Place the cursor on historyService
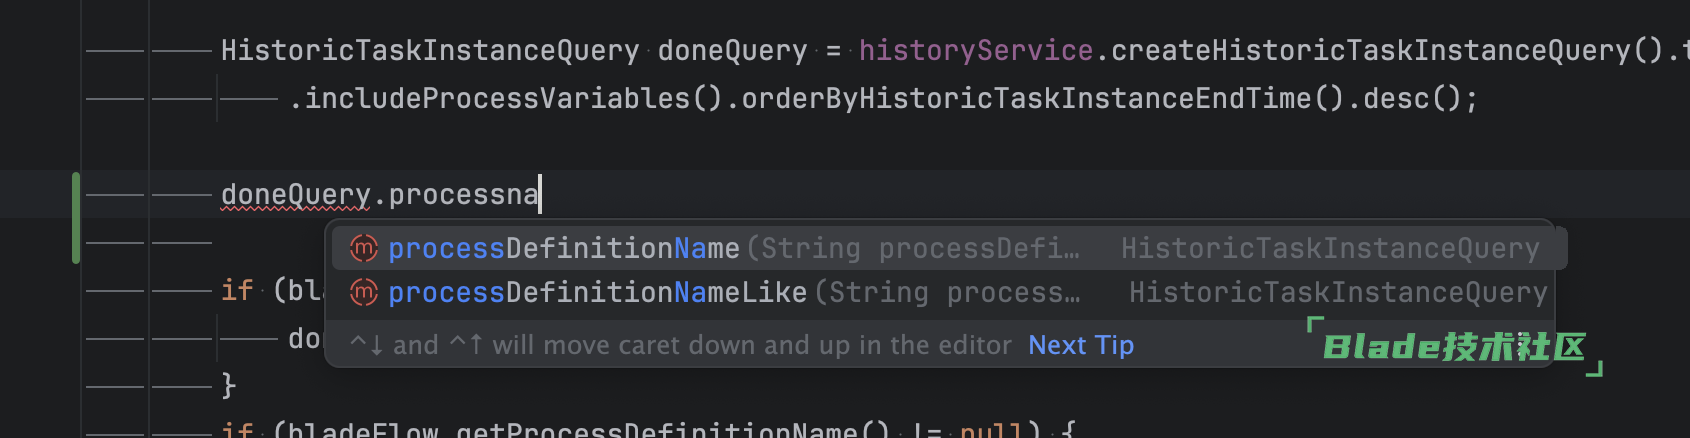The width and height of the screenshot is (1690, 438). [x=975, y=50]
